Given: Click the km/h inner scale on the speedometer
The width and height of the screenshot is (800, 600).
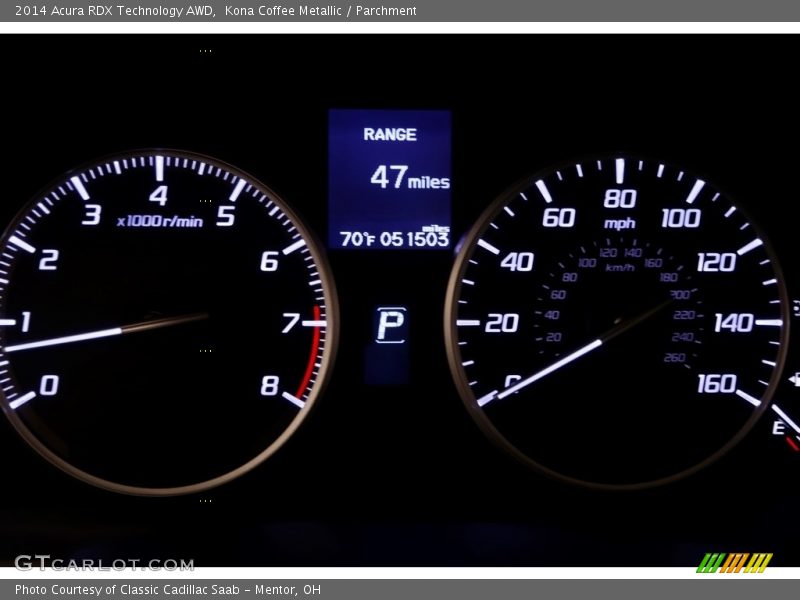Looking at the screenshot, I should point(619,266).
